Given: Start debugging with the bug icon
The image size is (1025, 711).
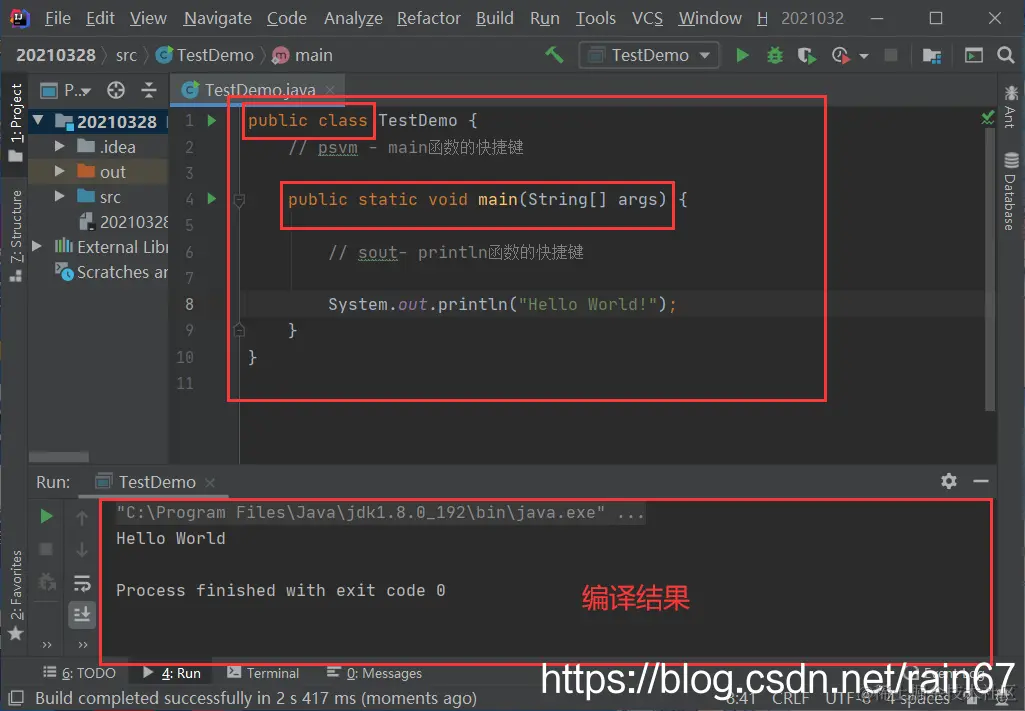Looking at the screenshot, I should (775, 56).
